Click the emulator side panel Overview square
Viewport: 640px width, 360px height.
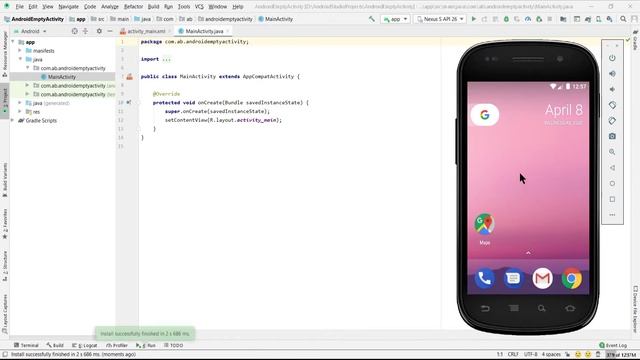click(x=612, y=199)
